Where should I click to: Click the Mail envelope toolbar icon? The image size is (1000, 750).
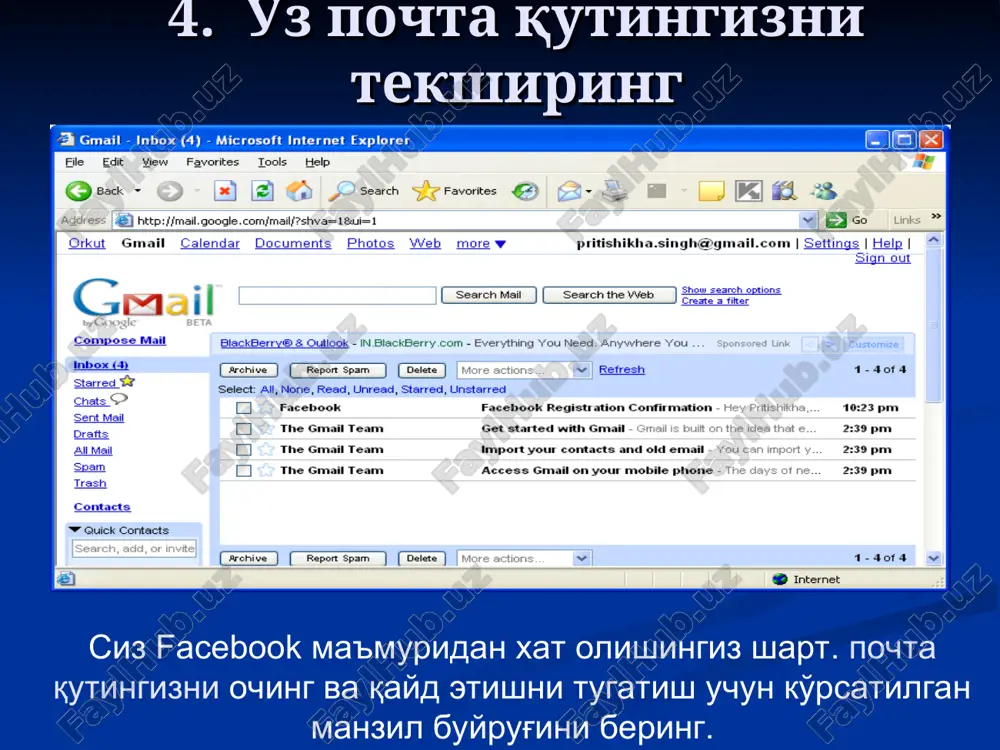tap(569, 191)
